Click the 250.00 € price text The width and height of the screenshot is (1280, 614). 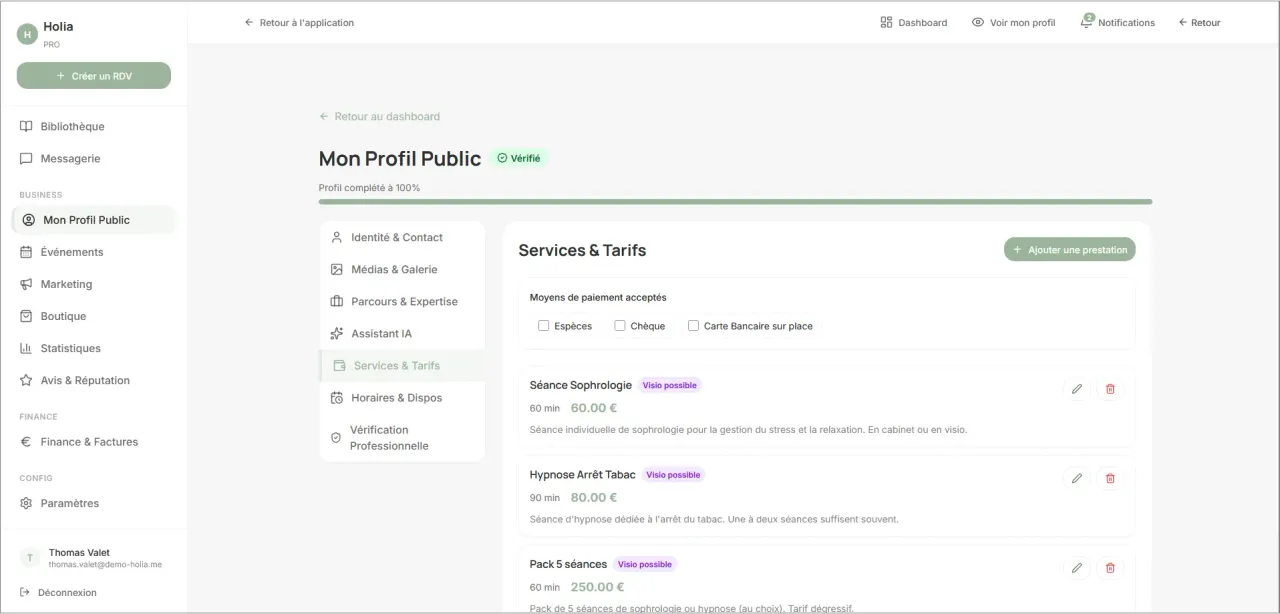pyautogui.click(x=597, y=588)
